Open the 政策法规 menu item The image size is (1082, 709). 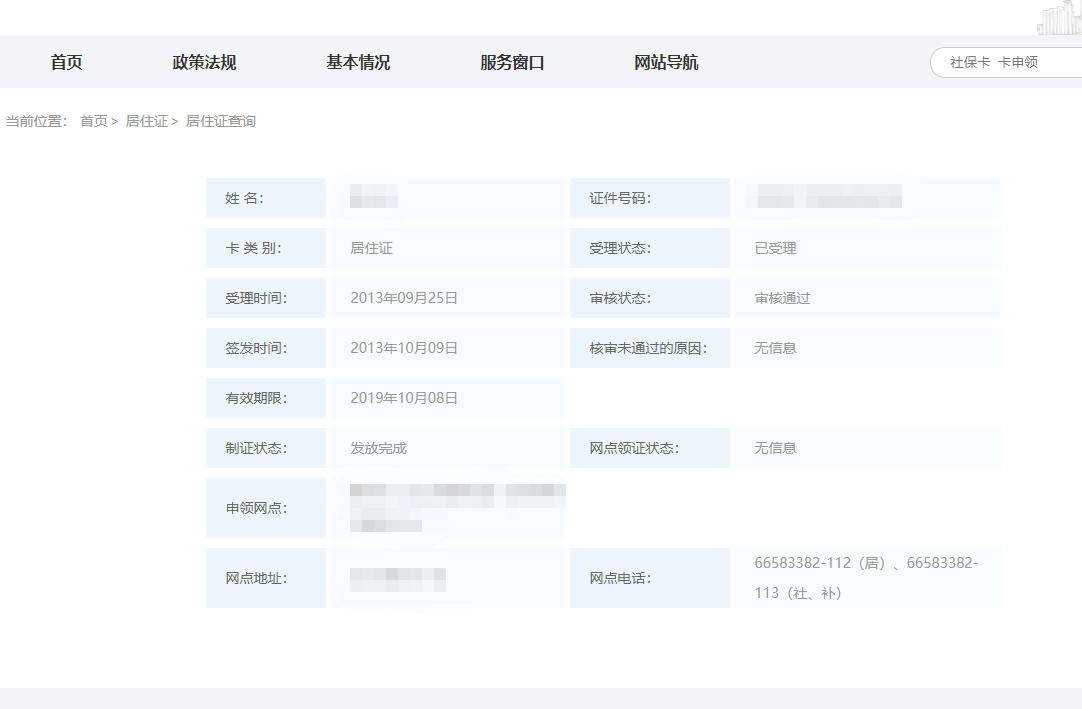click(x=204, y=62)
